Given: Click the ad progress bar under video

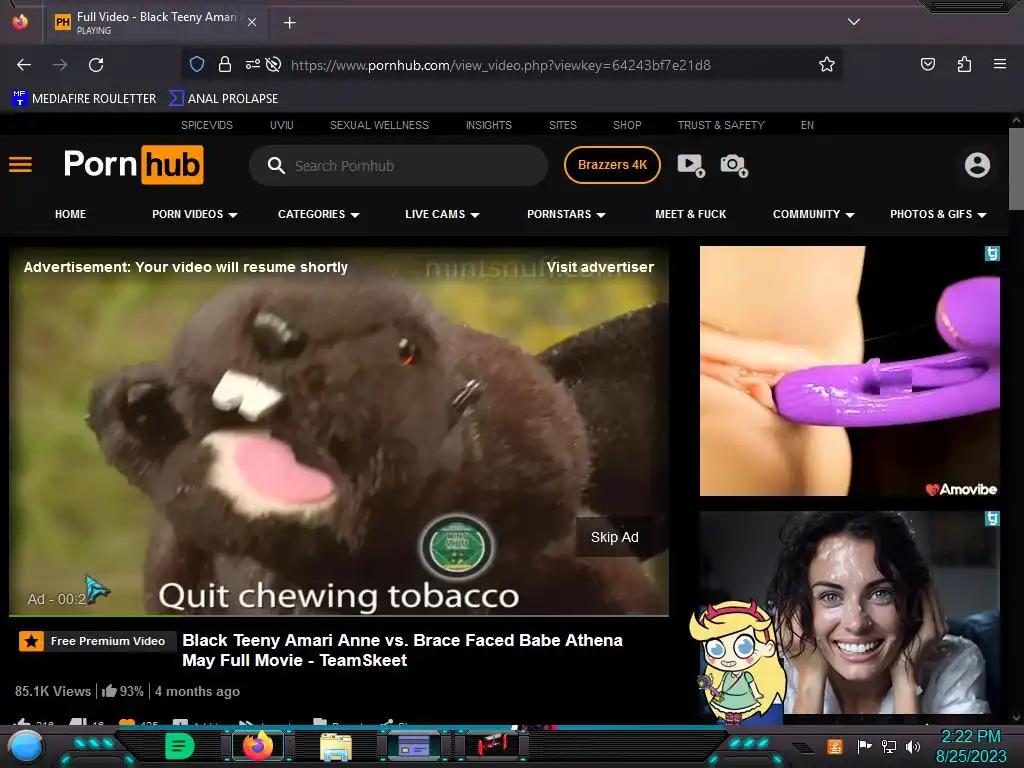Looking at the screenshot, I should [339, 615].
